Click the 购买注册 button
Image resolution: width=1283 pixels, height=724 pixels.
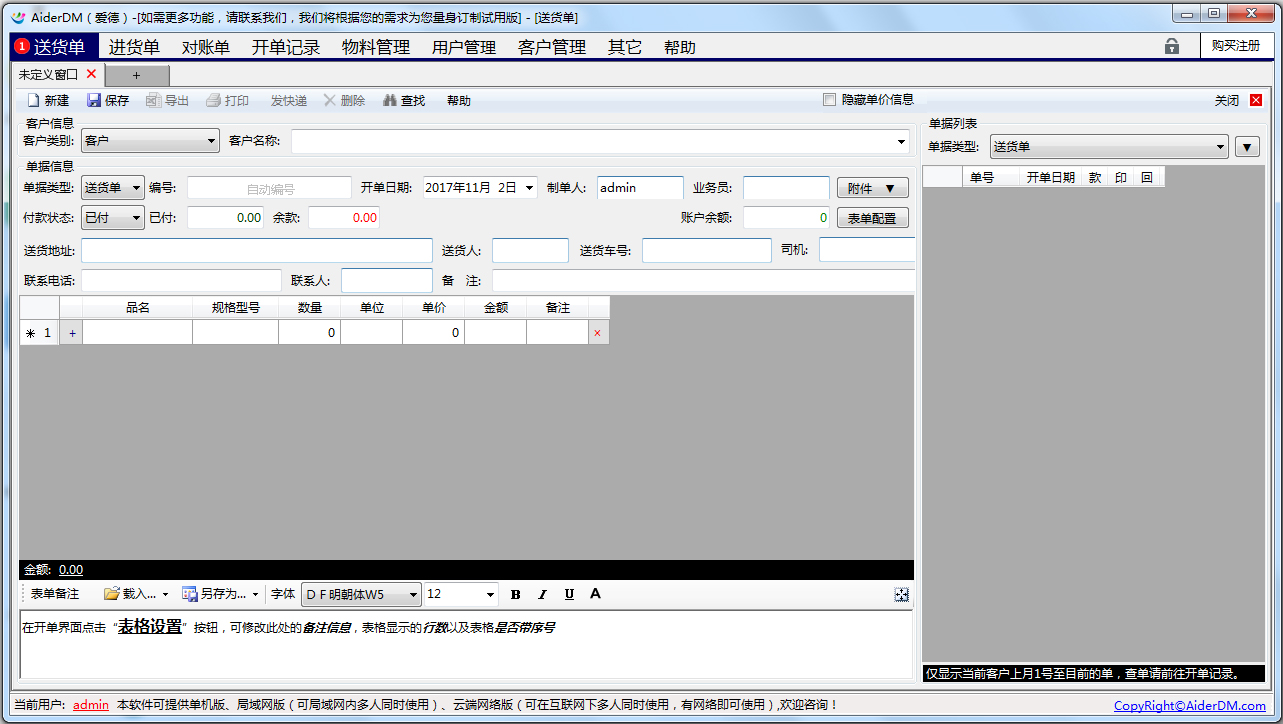(x=1235, y=46)
